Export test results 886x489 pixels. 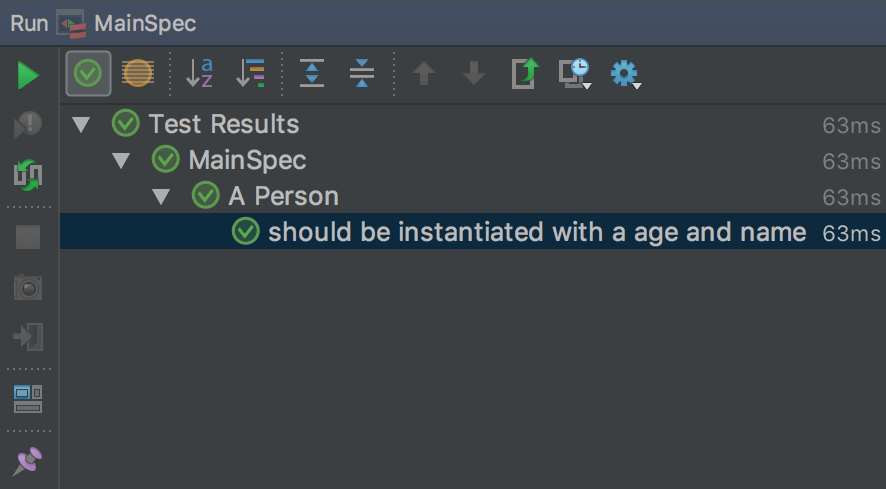525,73
